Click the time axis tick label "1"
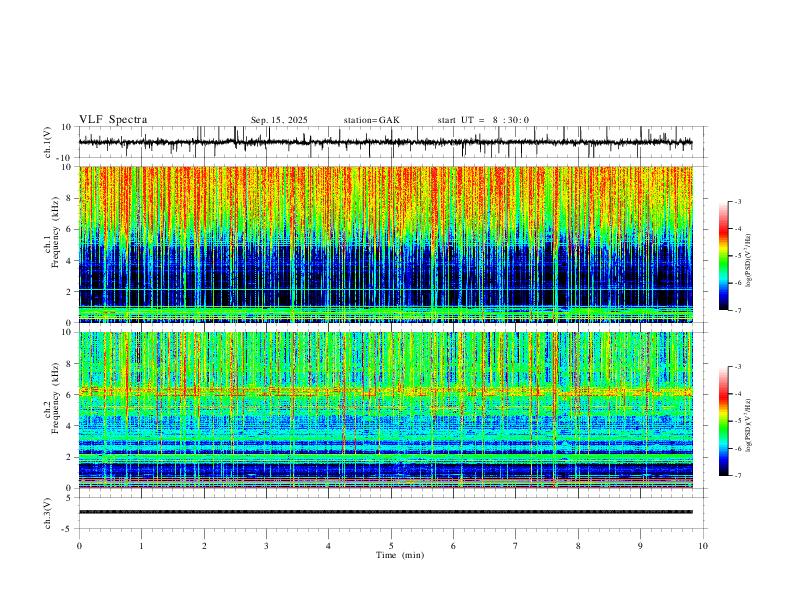The image size is (792, 612). tap(141, 546)
